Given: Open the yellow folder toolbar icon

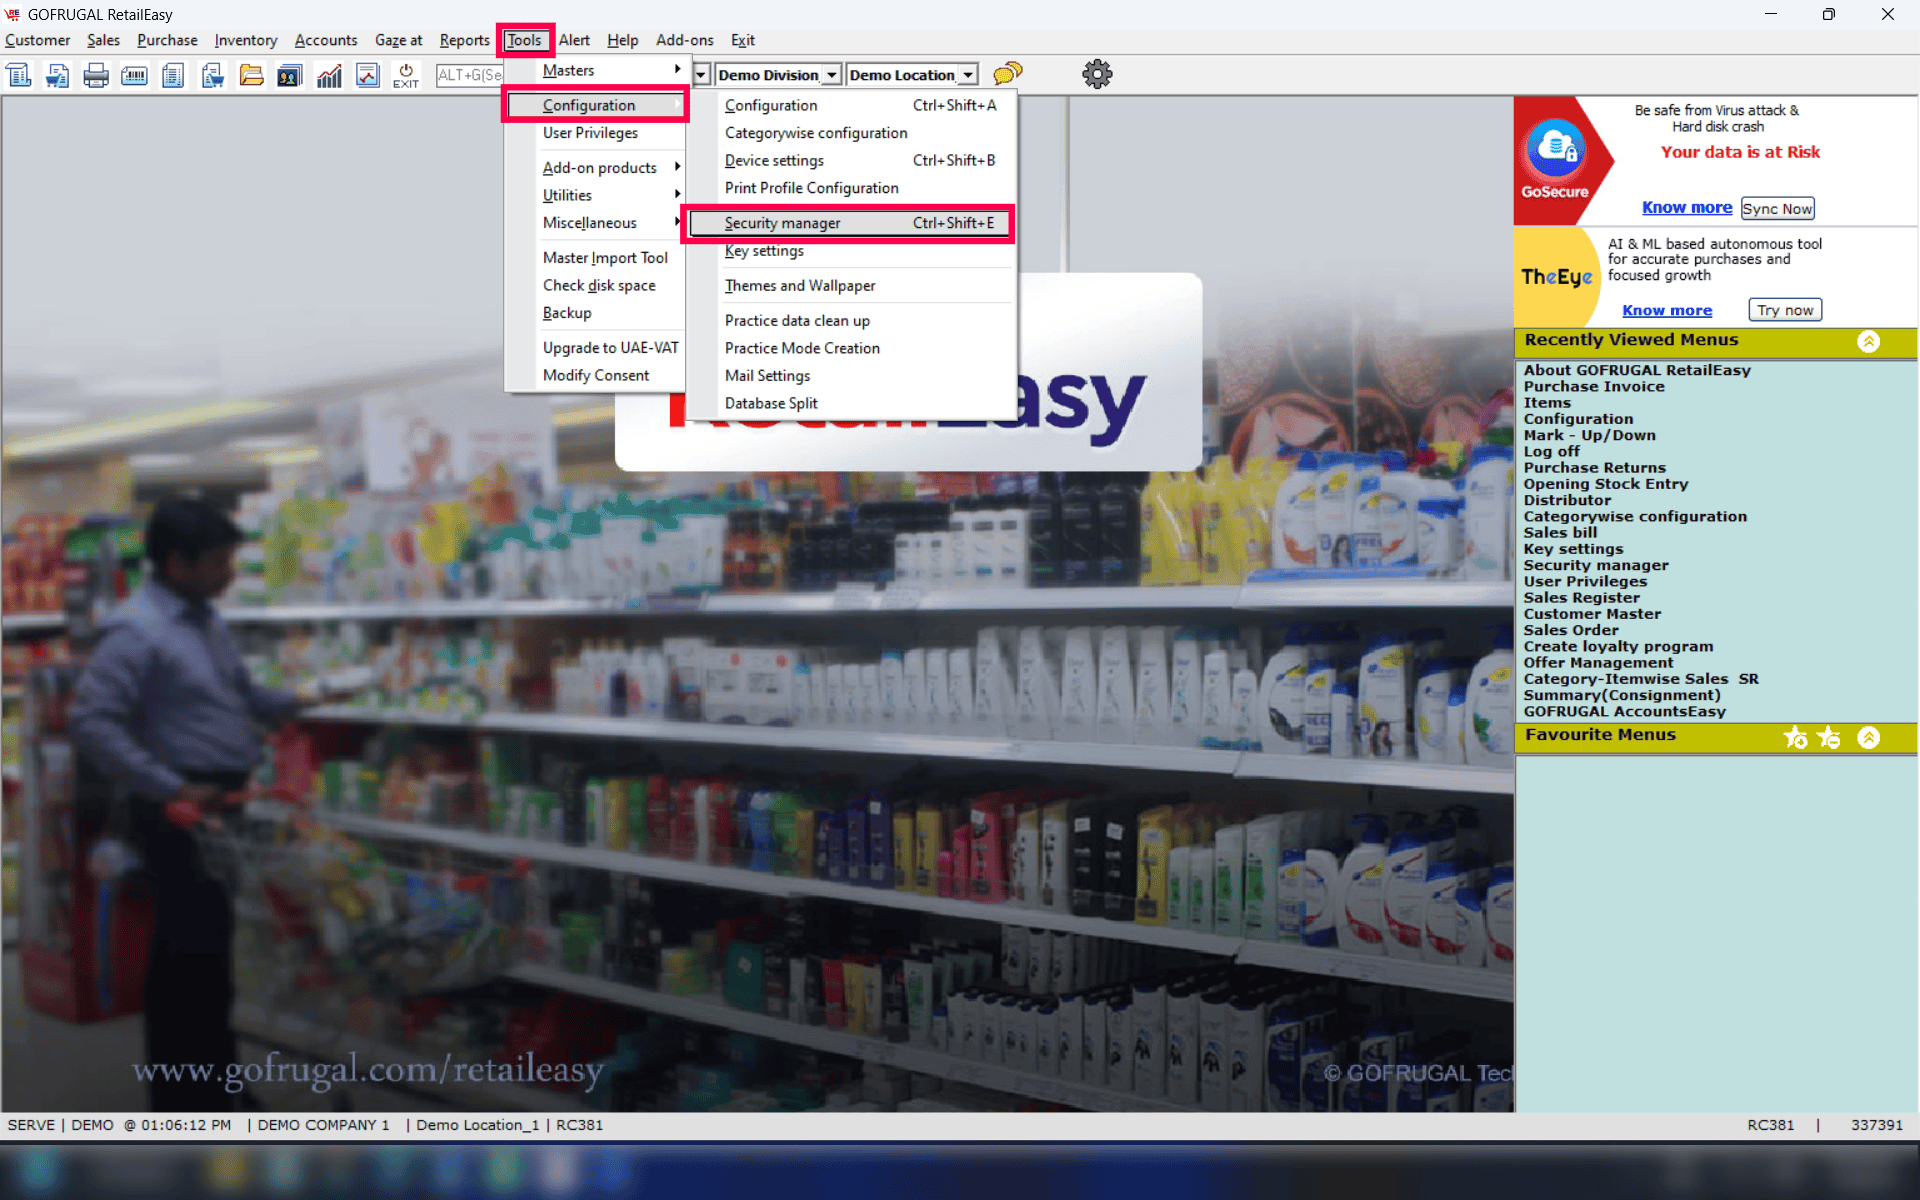Looking at the screenshot, I should click(x=251, y=75).
